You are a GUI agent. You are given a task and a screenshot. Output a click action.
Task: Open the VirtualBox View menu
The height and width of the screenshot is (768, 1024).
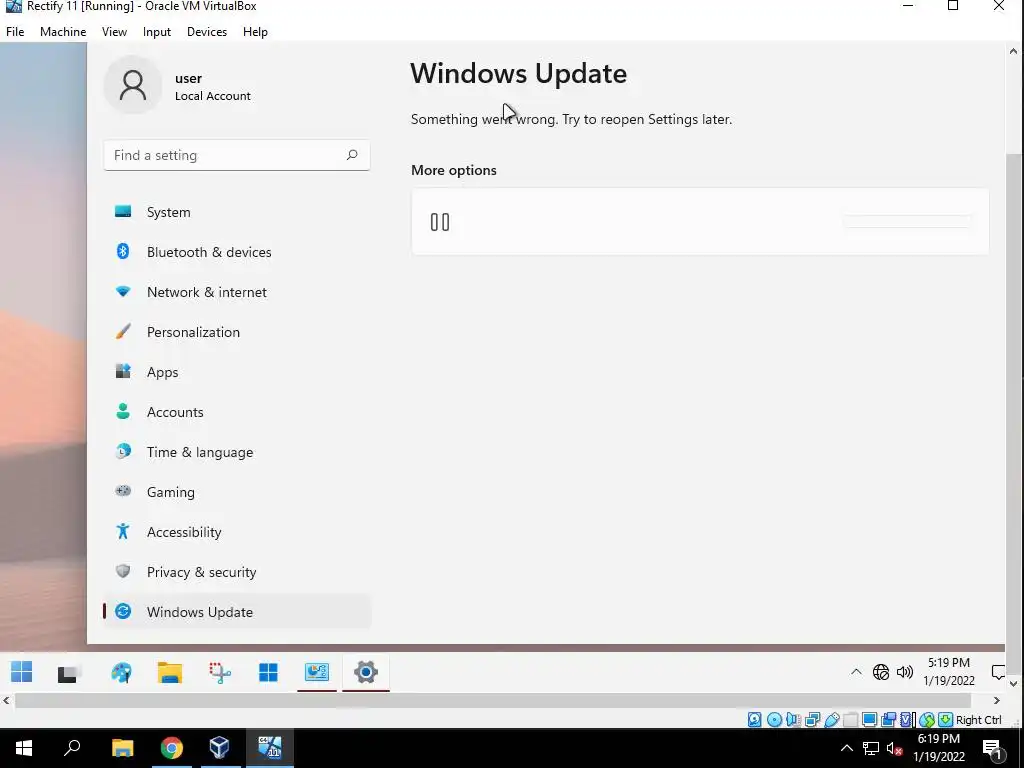pos(114,31)
